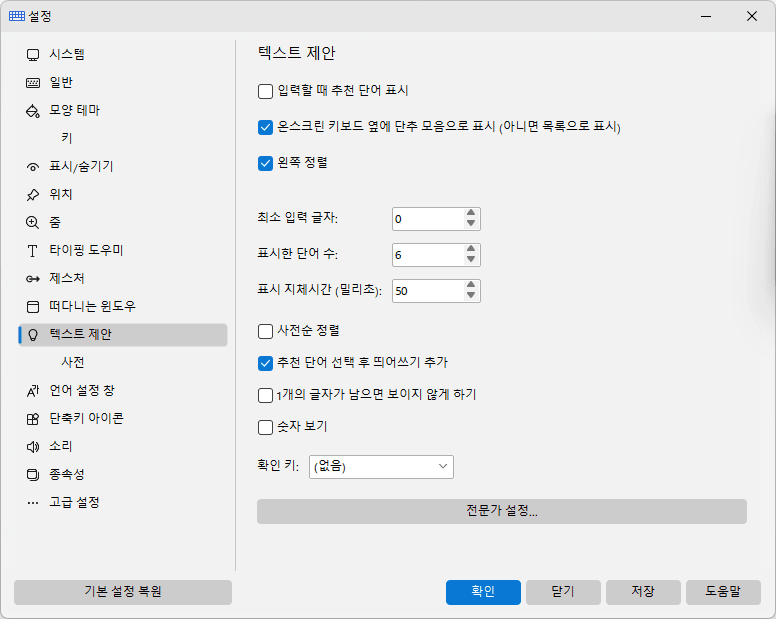Click the 고급 설정 ellipsis icon
This screenshot has width=776, height=619.
tap(33, 503)
